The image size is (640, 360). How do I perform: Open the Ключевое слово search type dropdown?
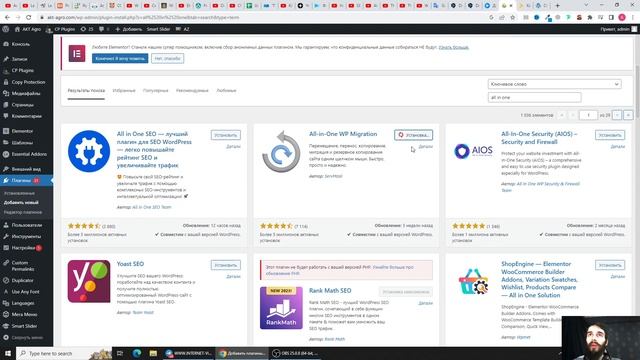[x=554, y=84]
